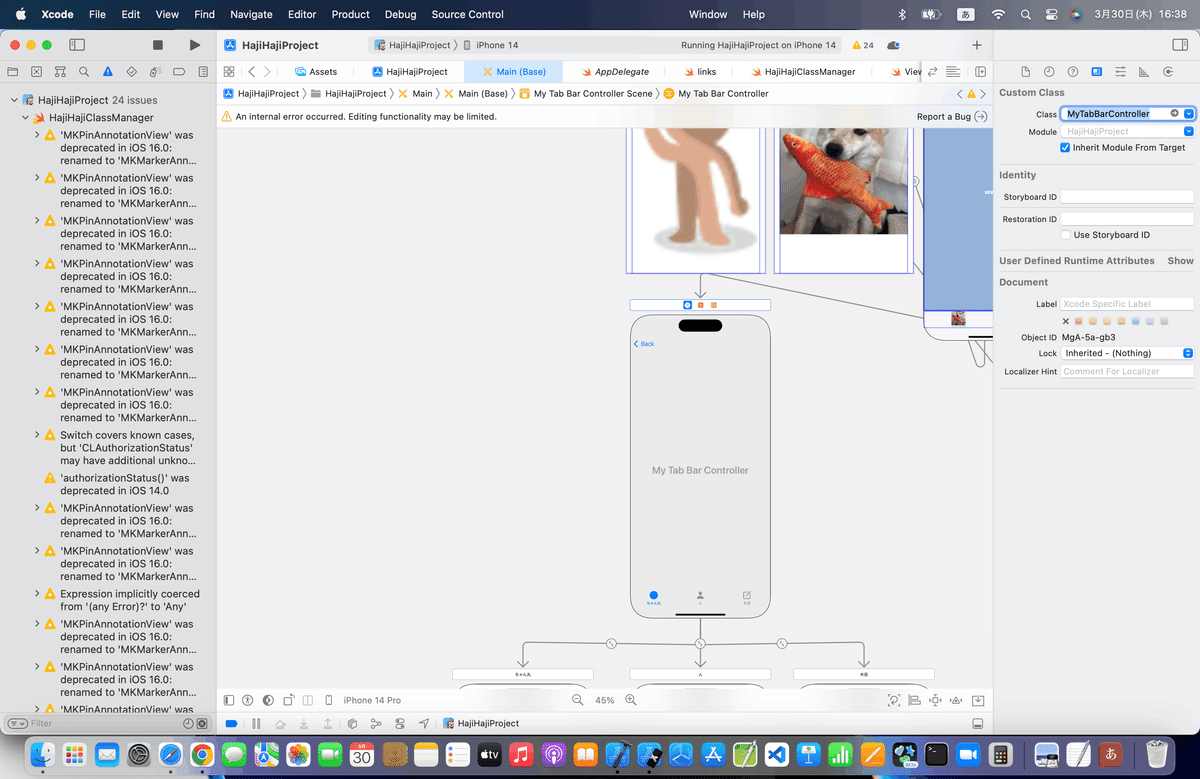Click the Restoration ID input field
The height and width of the screenshot is (779, 1200).
1127,219
